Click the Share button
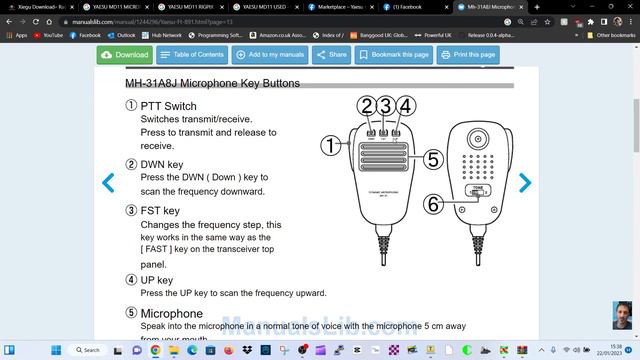The height and width of the screenshot is (360, 640). pos(331,55)
